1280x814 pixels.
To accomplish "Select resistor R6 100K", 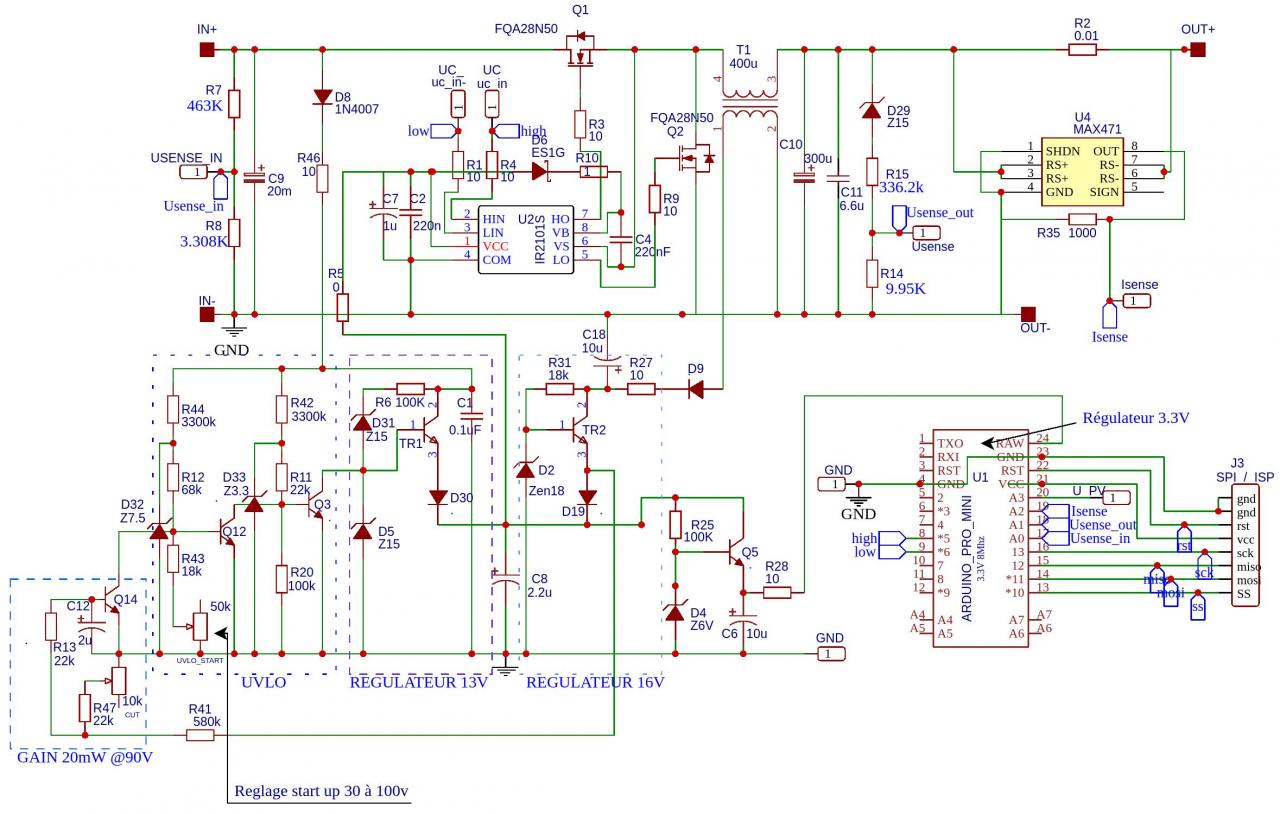I will 411,388.
